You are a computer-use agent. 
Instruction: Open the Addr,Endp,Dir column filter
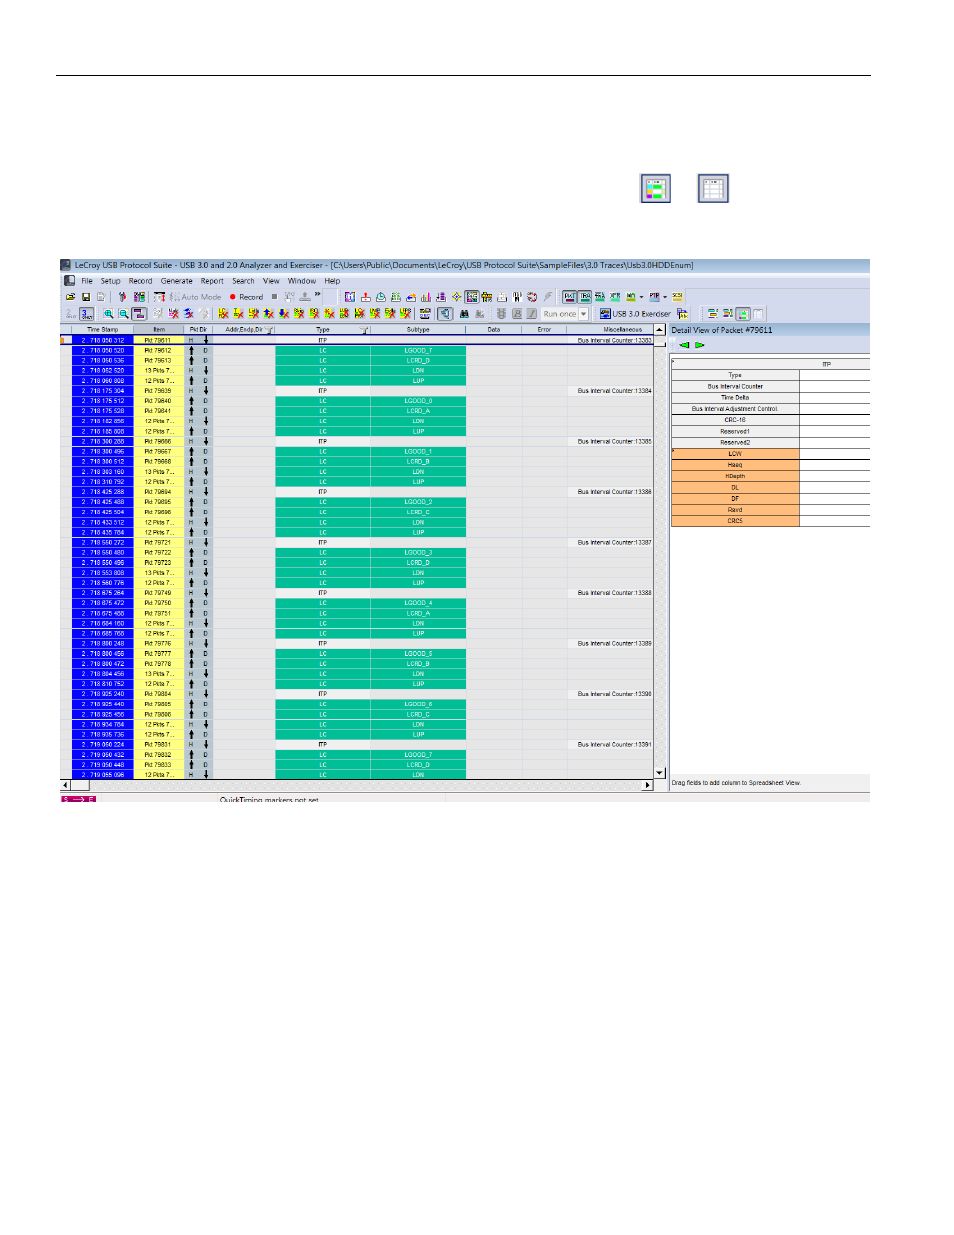point(270,330)
